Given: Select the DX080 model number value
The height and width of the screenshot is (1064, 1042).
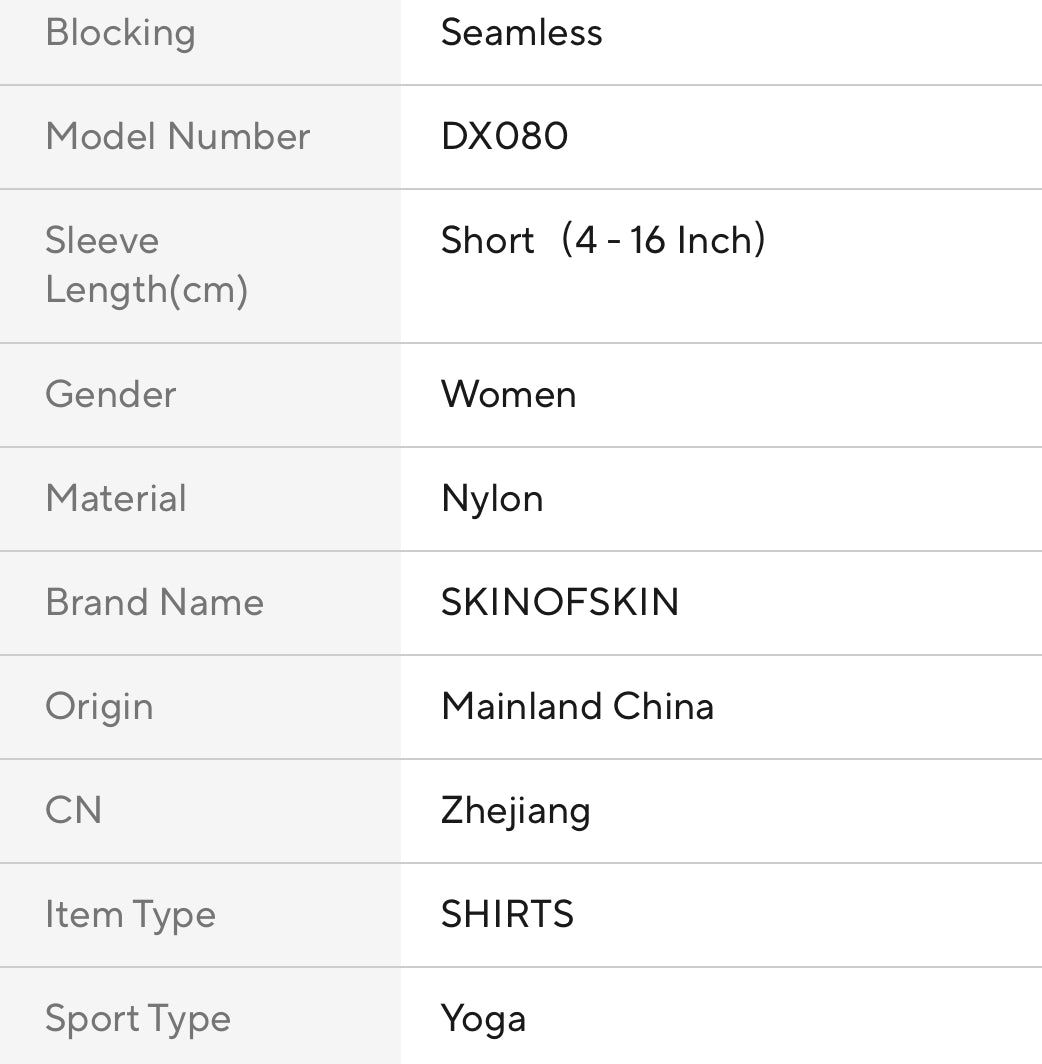Looking at the screenshot, I should point(504,137).
